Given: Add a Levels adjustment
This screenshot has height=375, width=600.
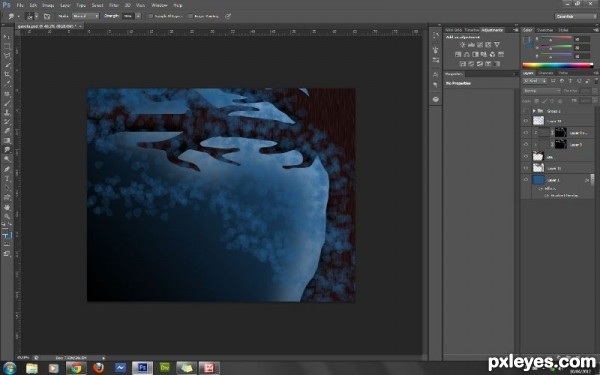Looking at the screenshot, I should tap(471, 45).
